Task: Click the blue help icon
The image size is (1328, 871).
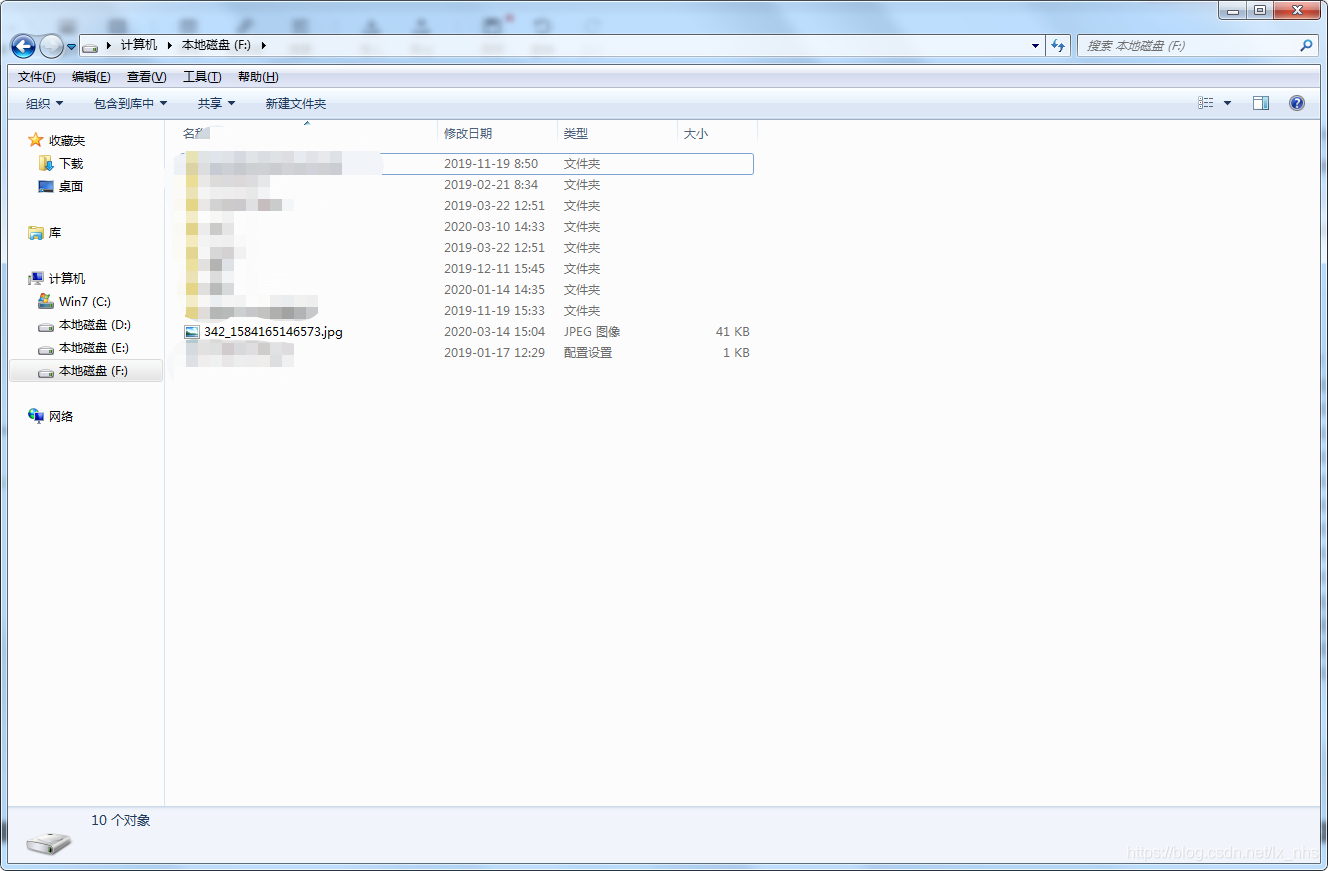Action: point(1297,103)
